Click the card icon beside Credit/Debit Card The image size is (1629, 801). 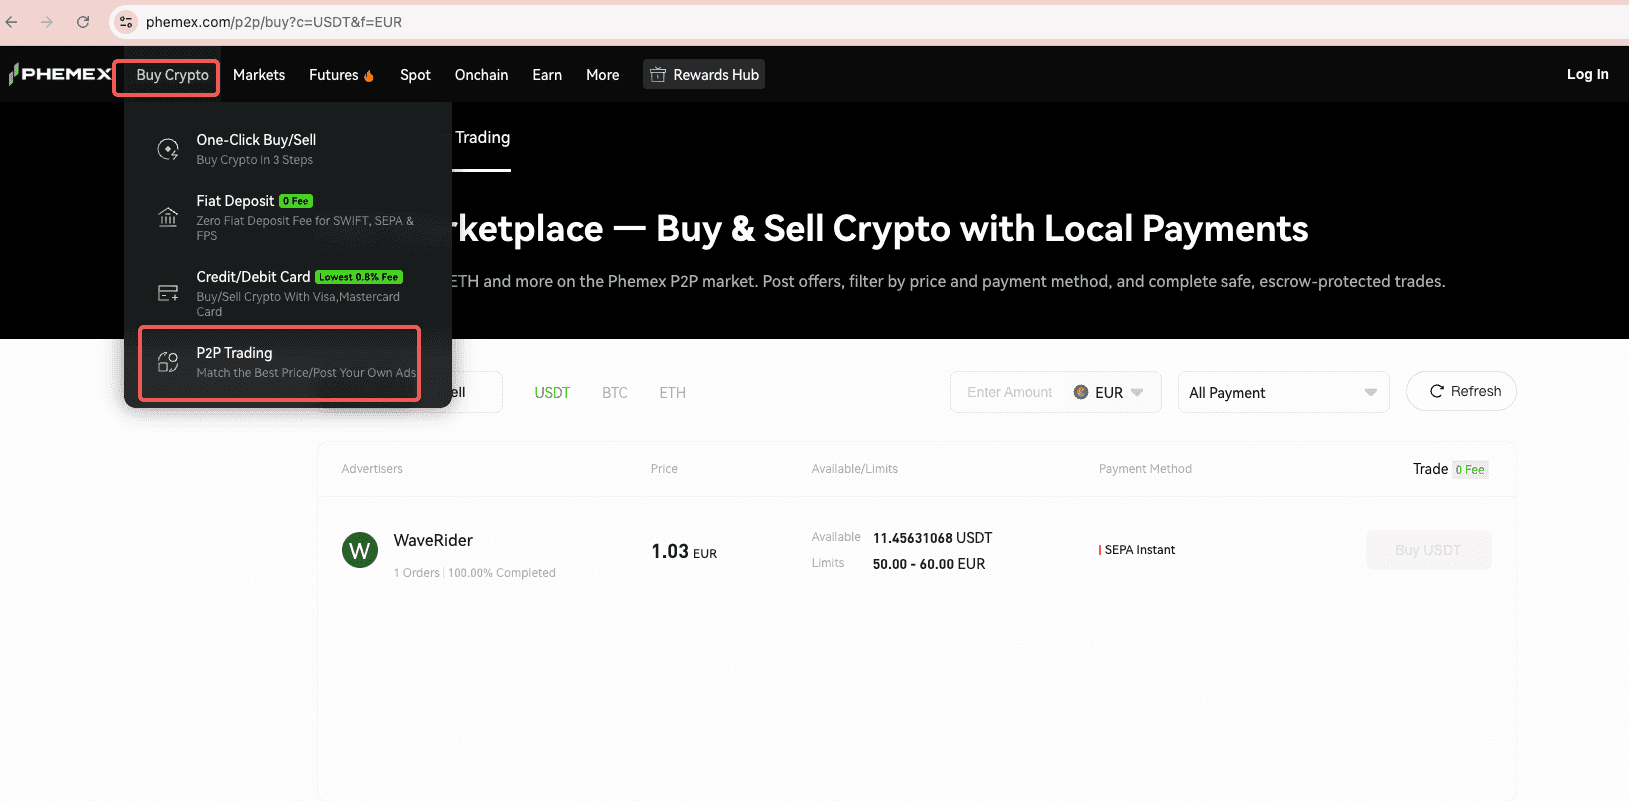point(168,293)
